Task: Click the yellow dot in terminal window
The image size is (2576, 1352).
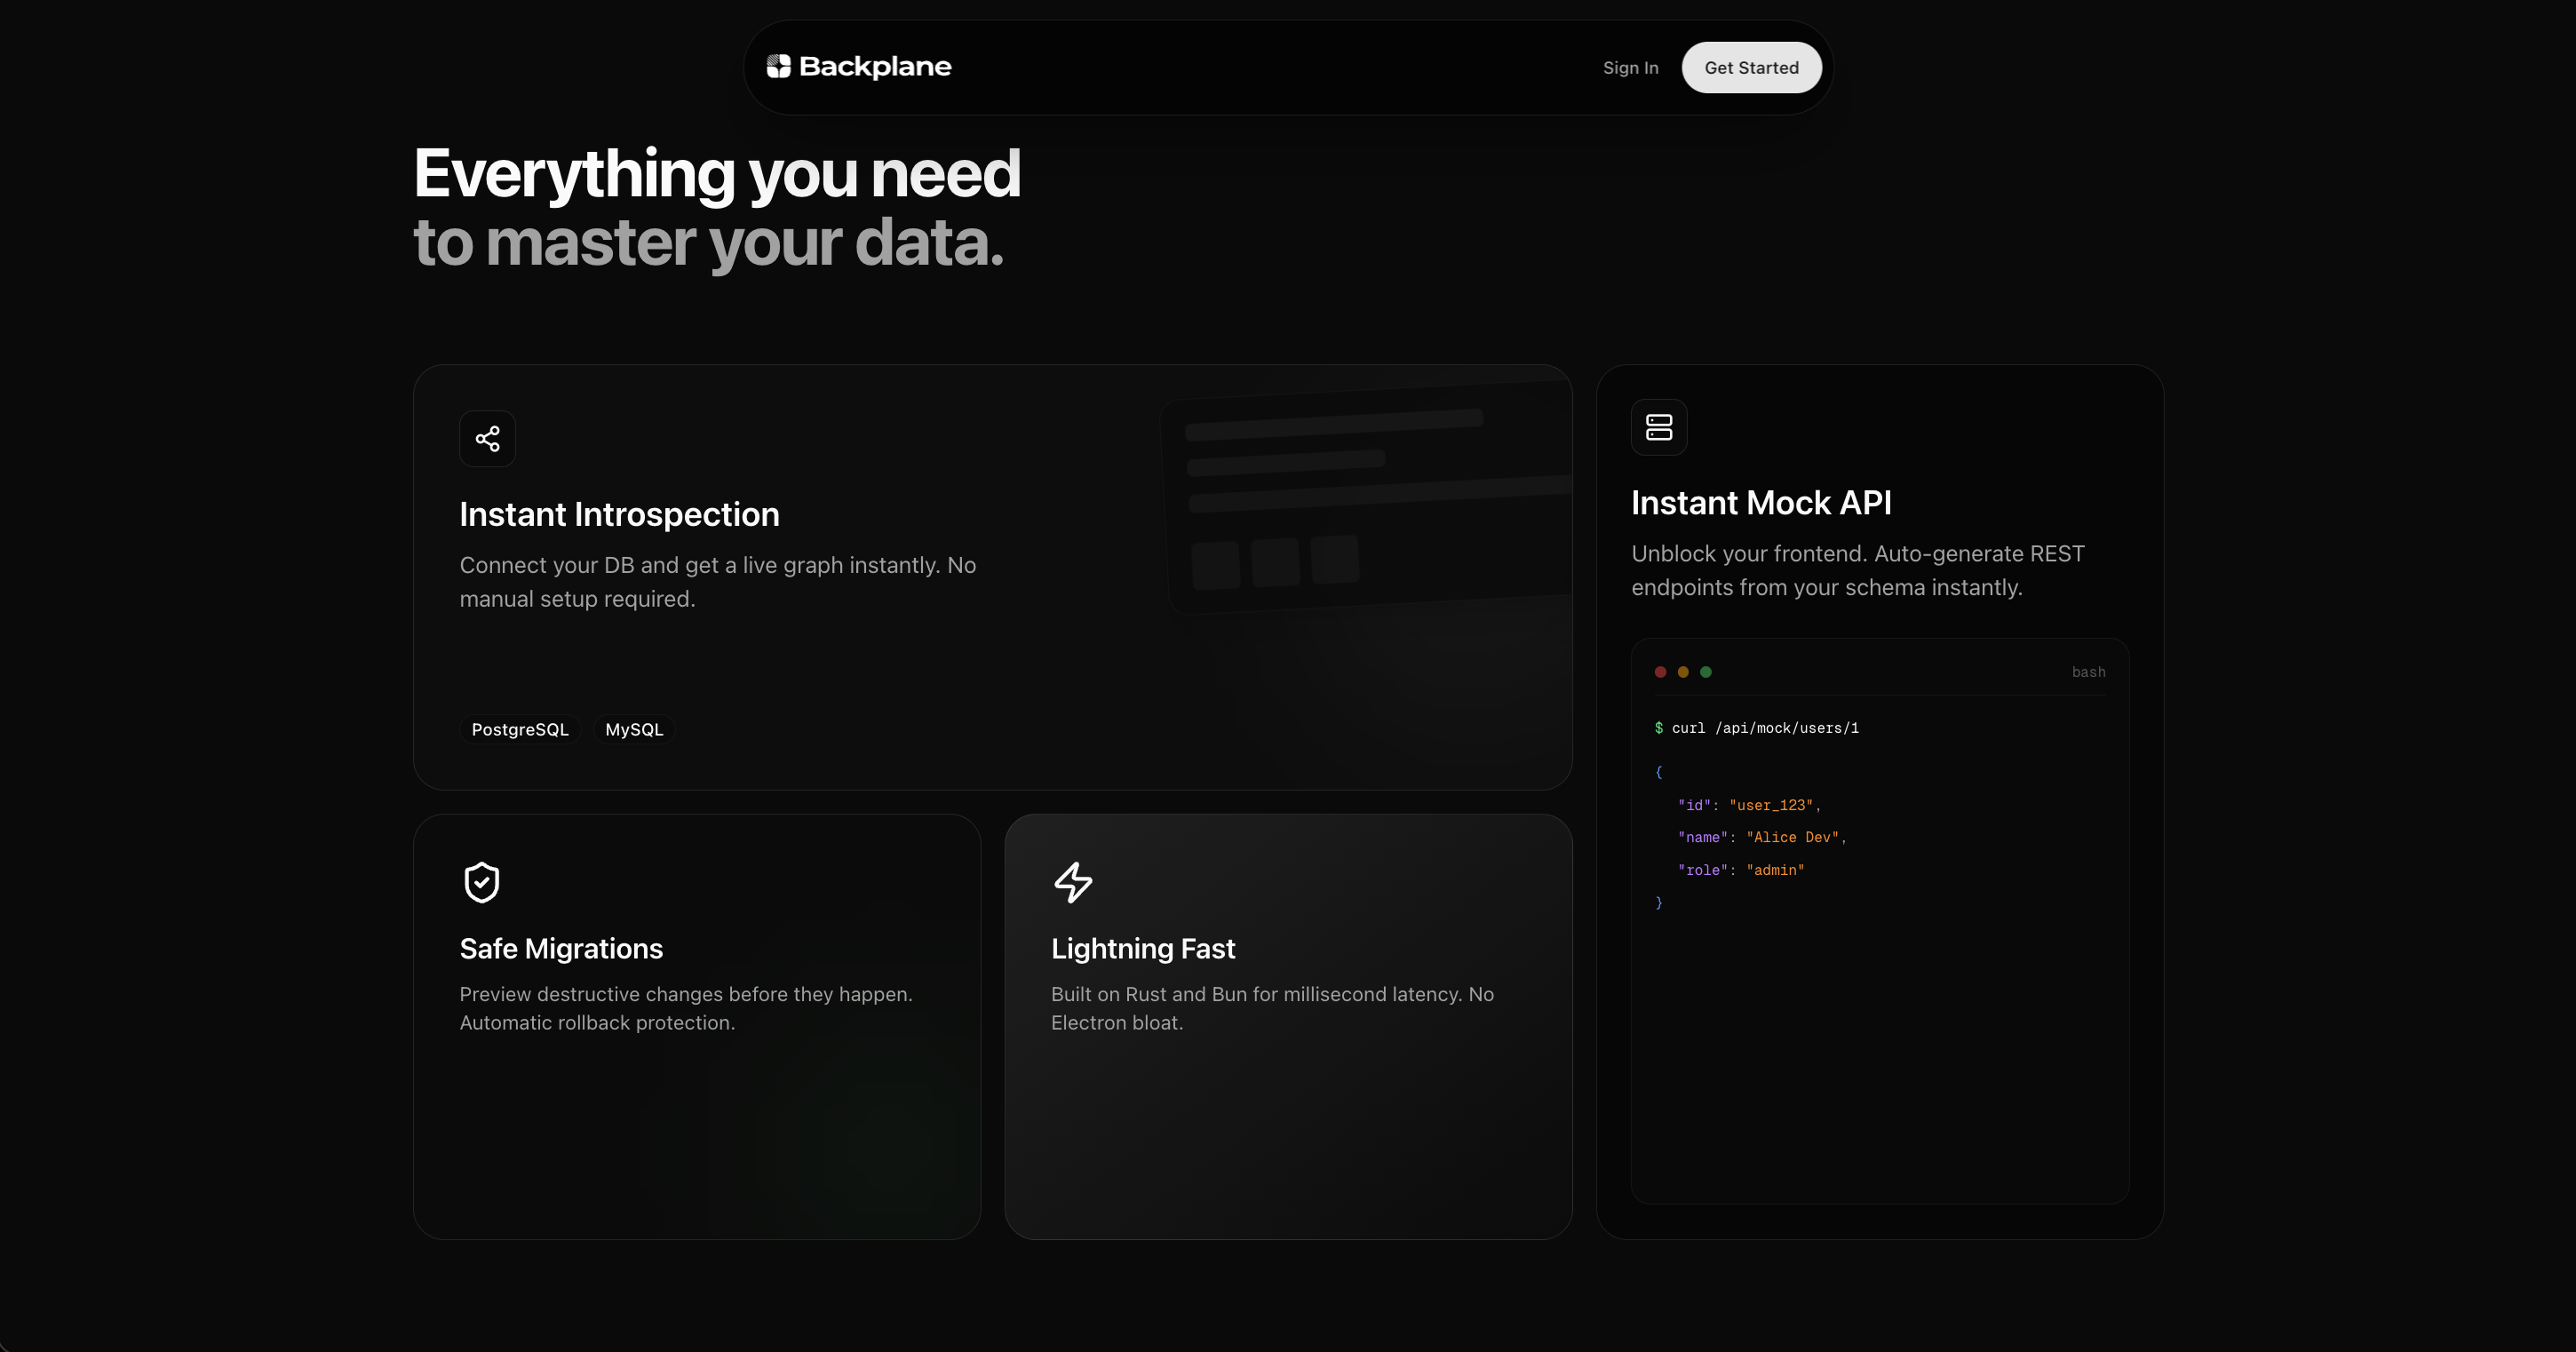Action: 1683,672
